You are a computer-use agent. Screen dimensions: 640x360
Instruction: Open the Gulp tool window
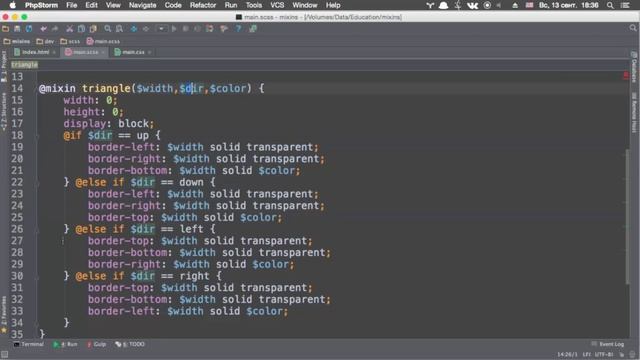pyautogui.click(x=96, y=344)
